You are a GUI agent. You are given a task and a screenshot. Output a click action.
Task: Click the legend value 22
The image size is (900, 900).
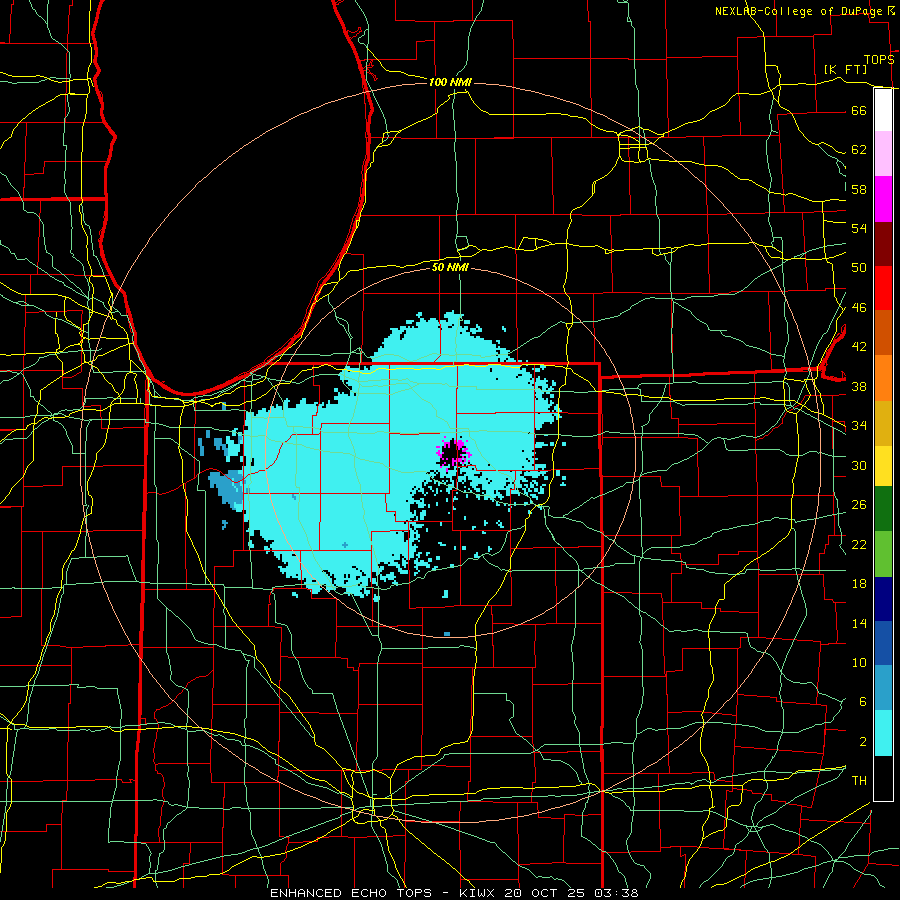(x=859, y=544)
